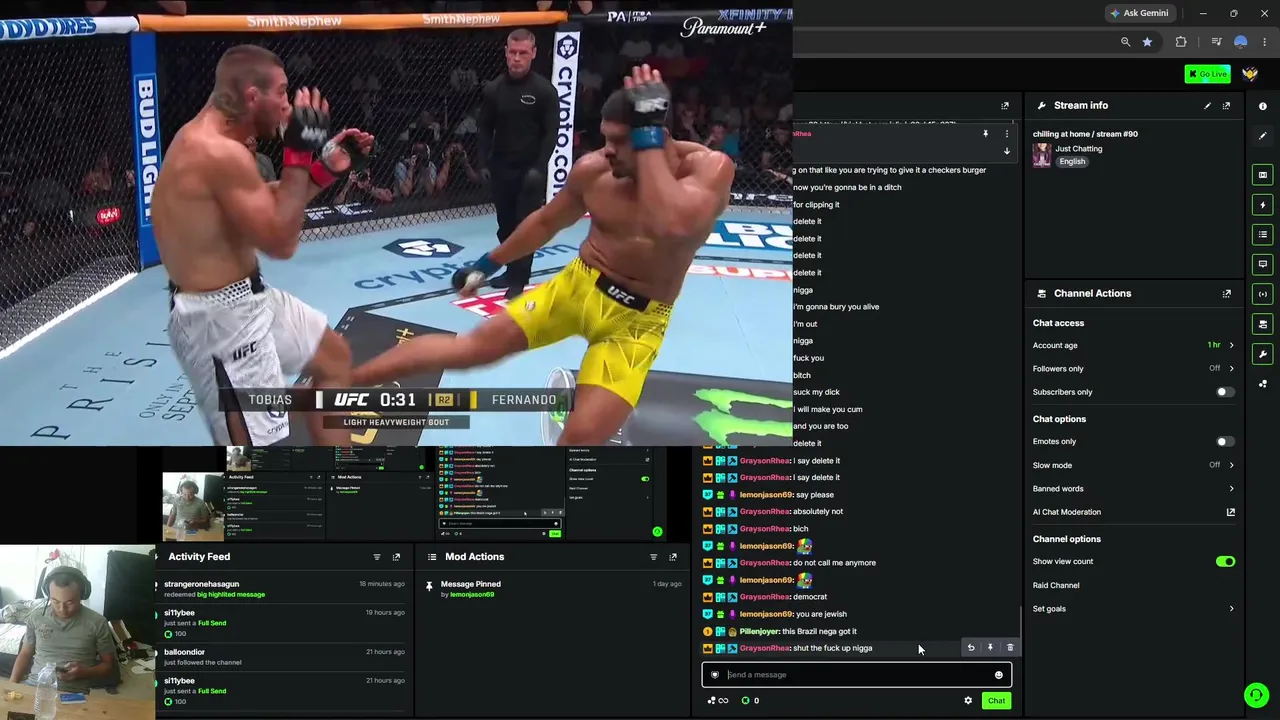Click the pin icon on the pinned chat message
The width and height of the screenshot is (1280, 720).
tap(985, 134)
